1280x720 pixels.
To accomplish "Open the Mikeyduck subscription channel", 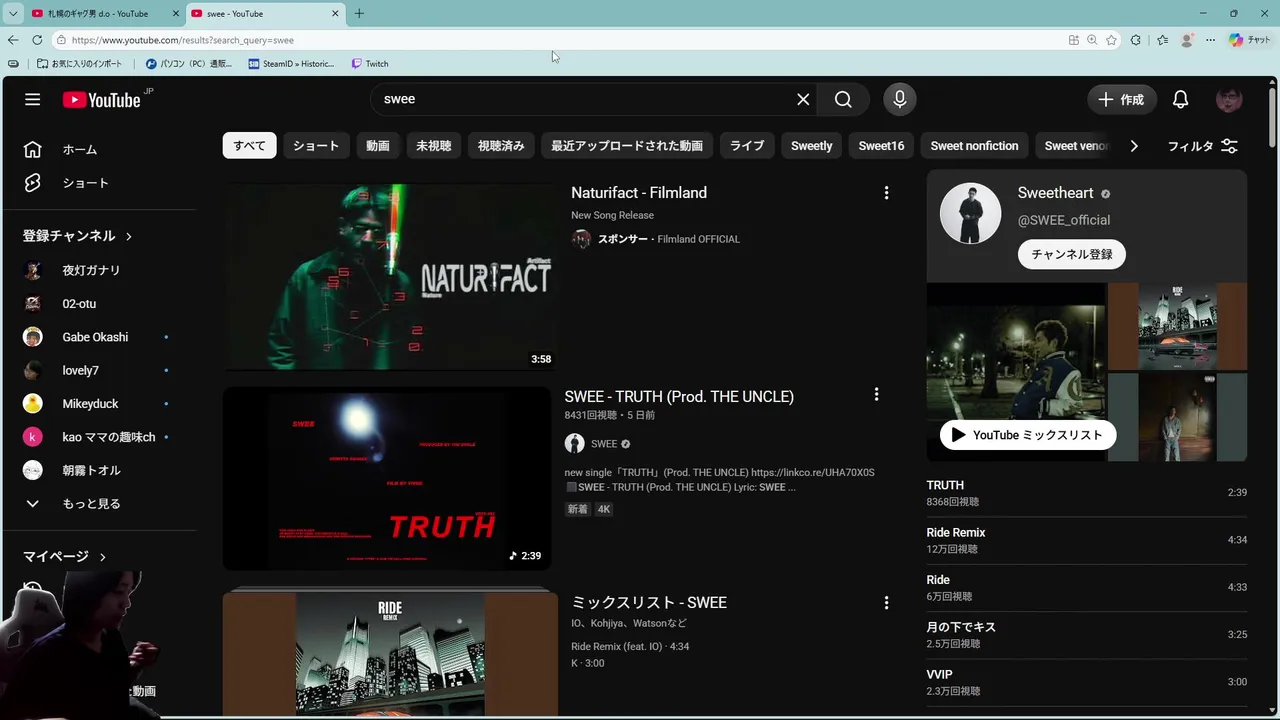I will tap(100, 404).
